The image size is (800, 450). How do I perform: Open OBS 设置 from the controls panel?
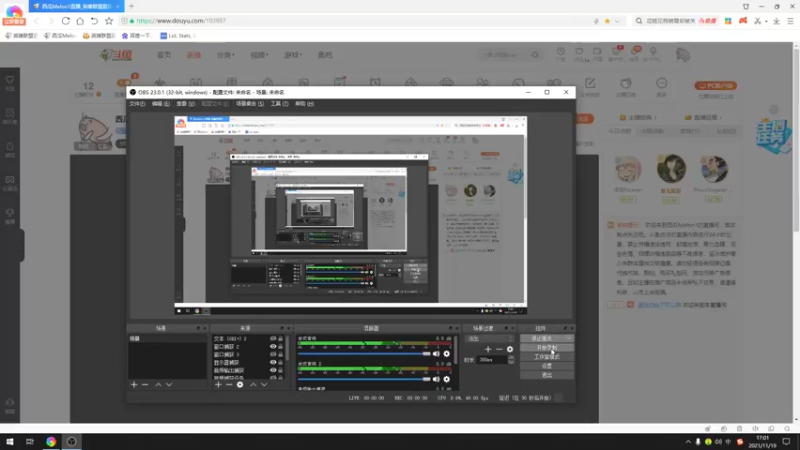(546, 366)
